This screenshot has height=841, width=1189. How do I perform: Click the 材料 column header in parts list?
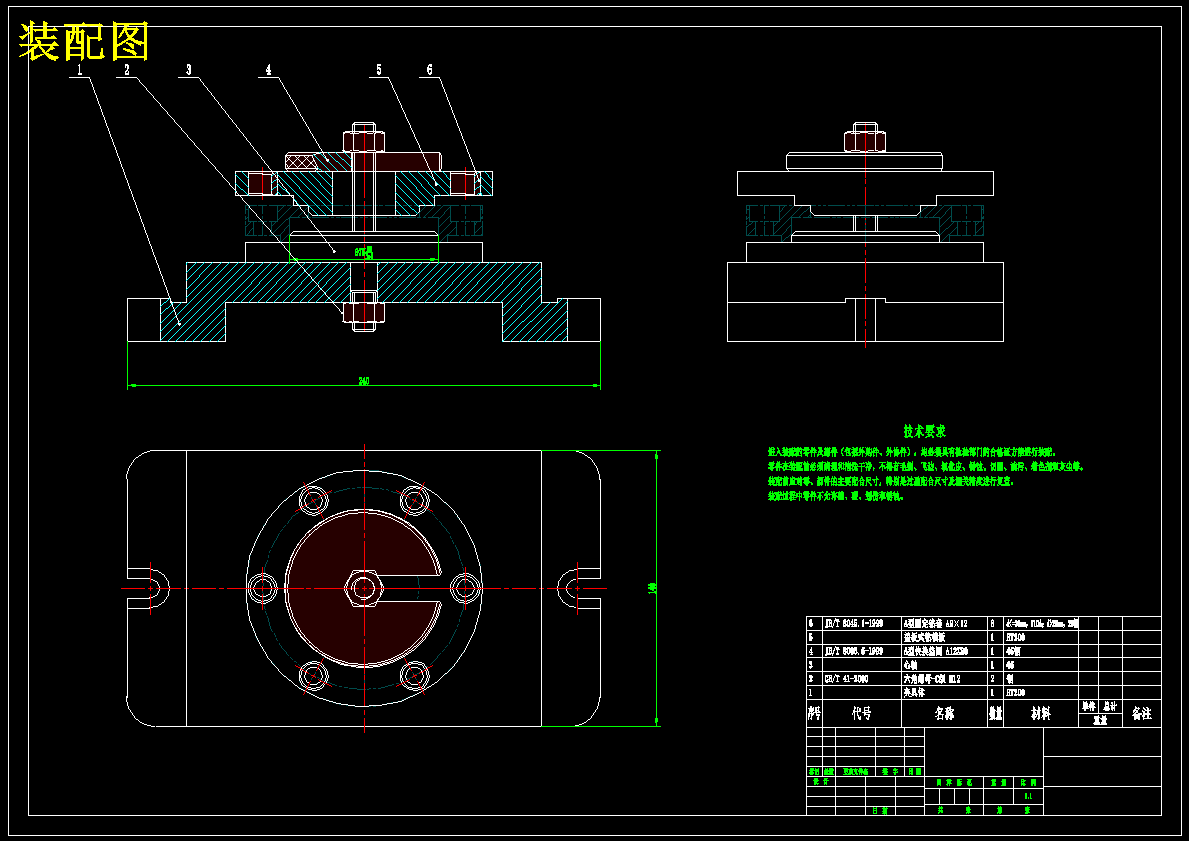pos(1040,714)
